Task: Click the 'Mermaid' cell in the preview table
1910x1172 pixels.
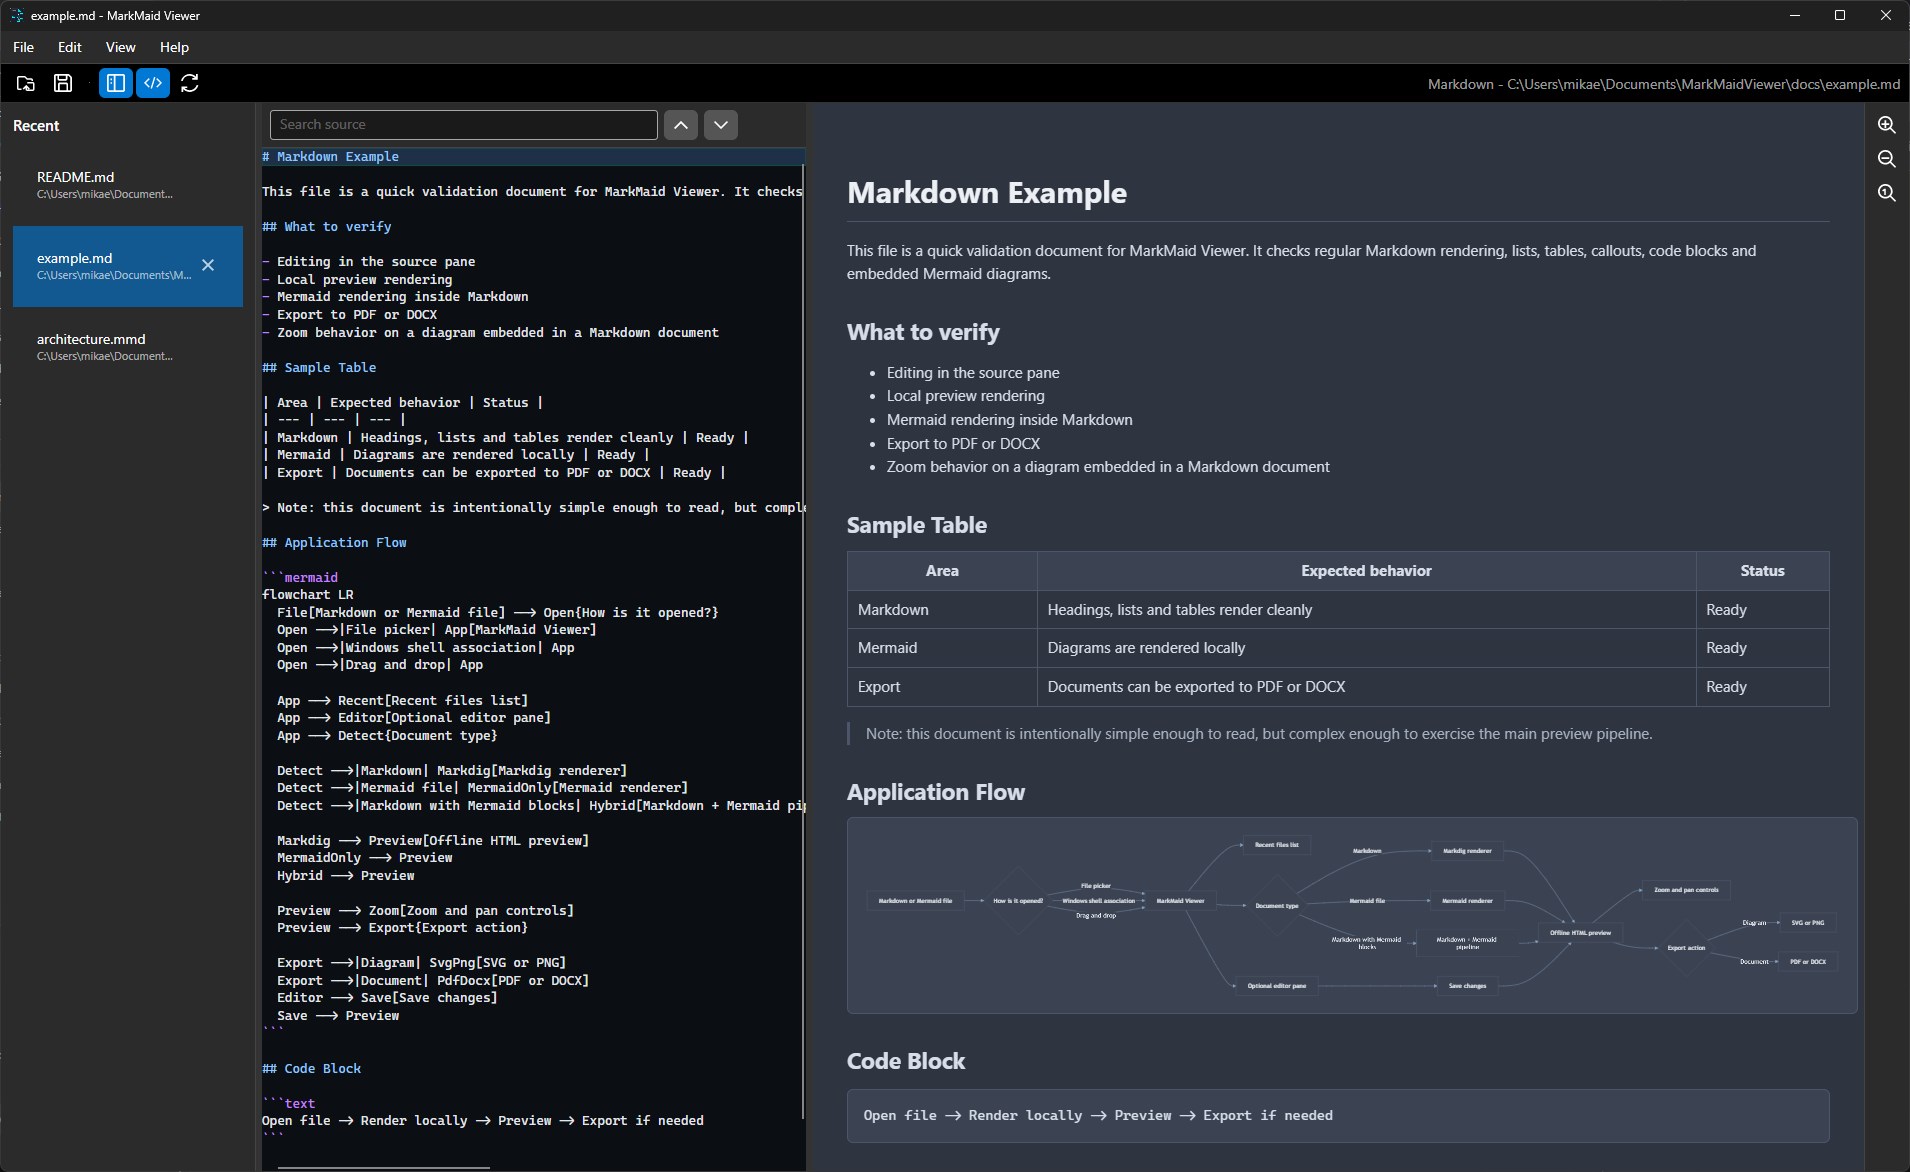Action: tap(942, 648)
